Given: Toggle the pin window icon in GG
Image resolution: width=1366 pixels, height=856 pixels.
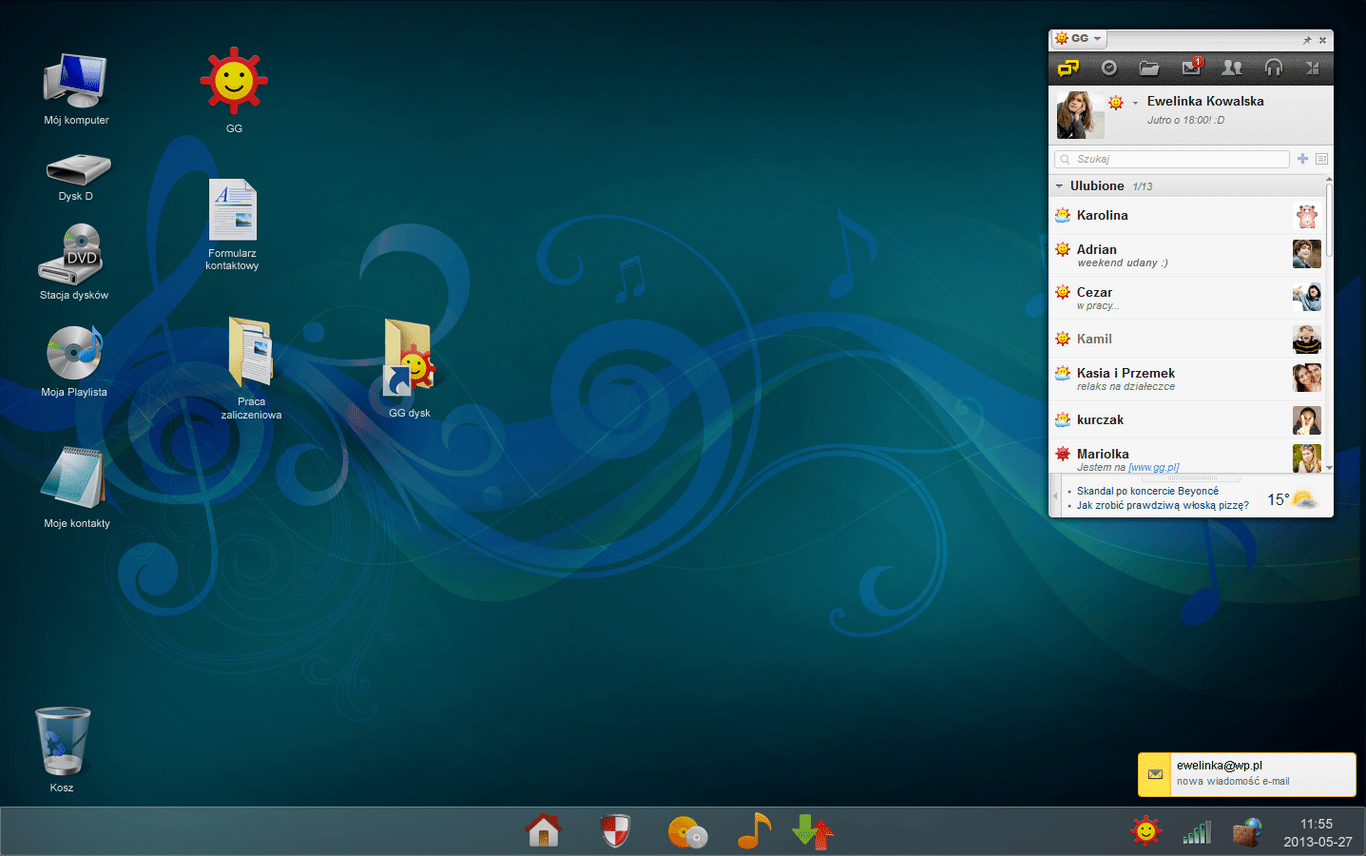Looking at the screenshot, I should (x=1306, y=40).
